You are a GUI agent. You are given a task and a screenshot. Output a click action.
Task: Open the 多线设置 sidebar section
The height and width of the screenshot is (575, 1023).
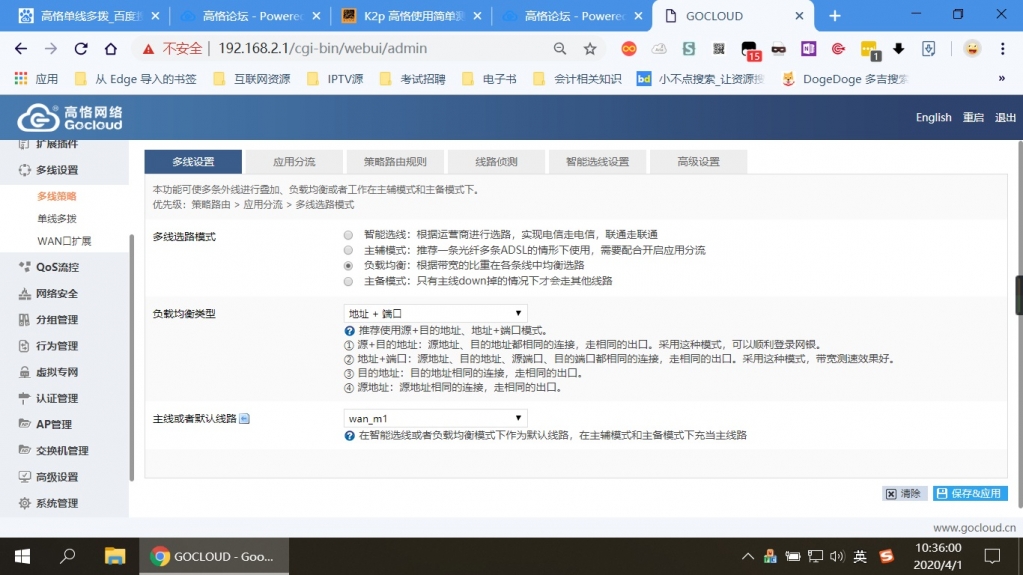pyautogui.click(x=57, y=170)
